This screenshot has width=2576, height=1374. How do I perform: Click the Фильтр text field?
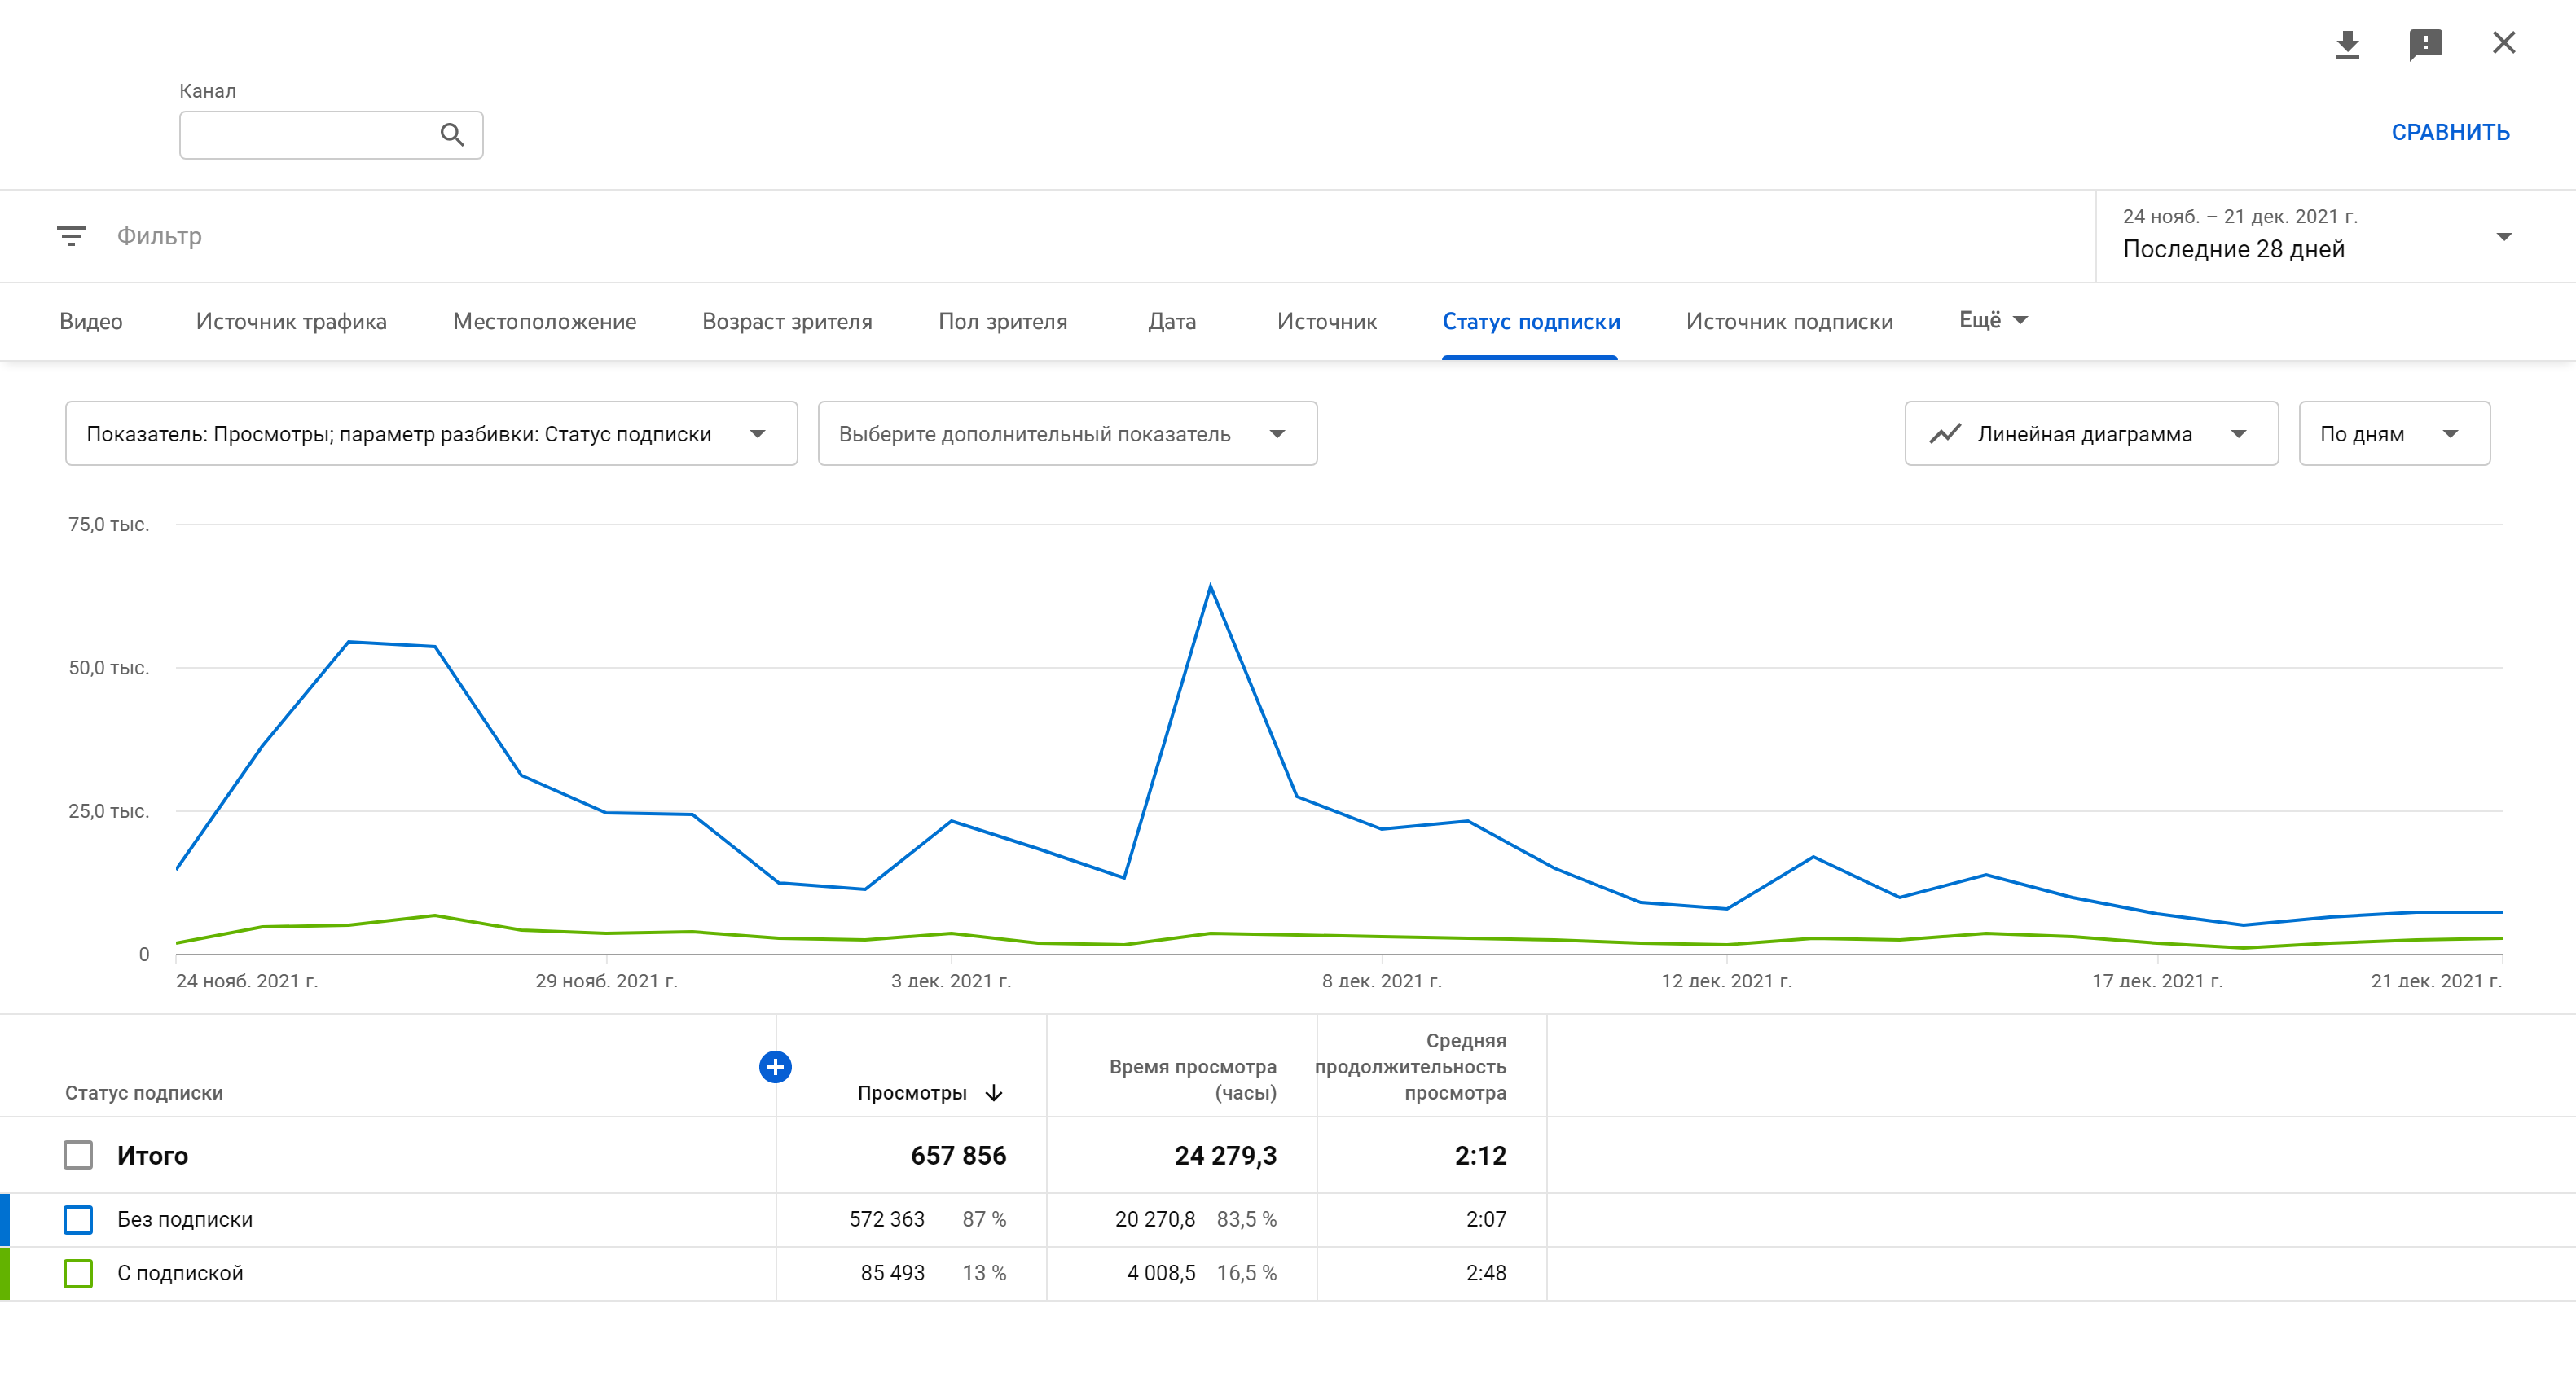pos(159,236)
